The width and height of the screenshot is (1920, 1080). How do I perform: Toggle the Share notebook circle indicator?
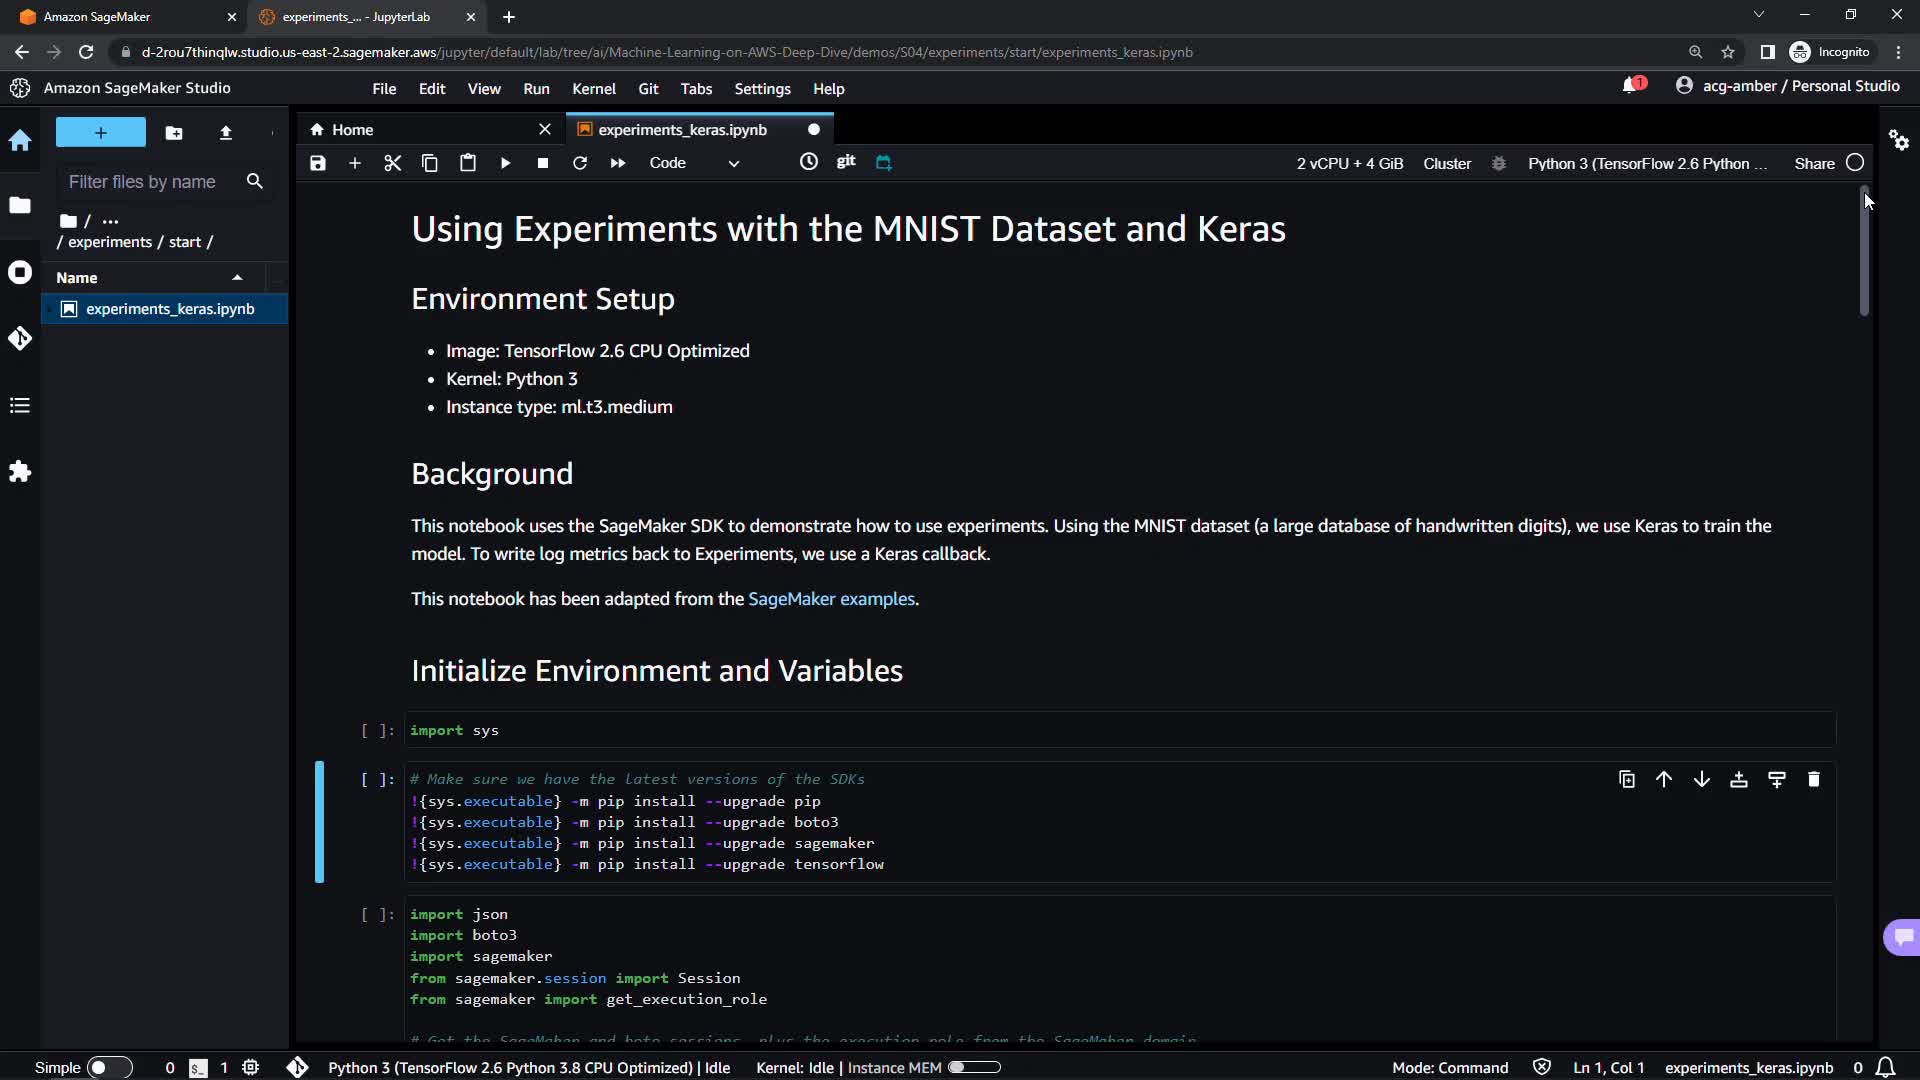1855,163
